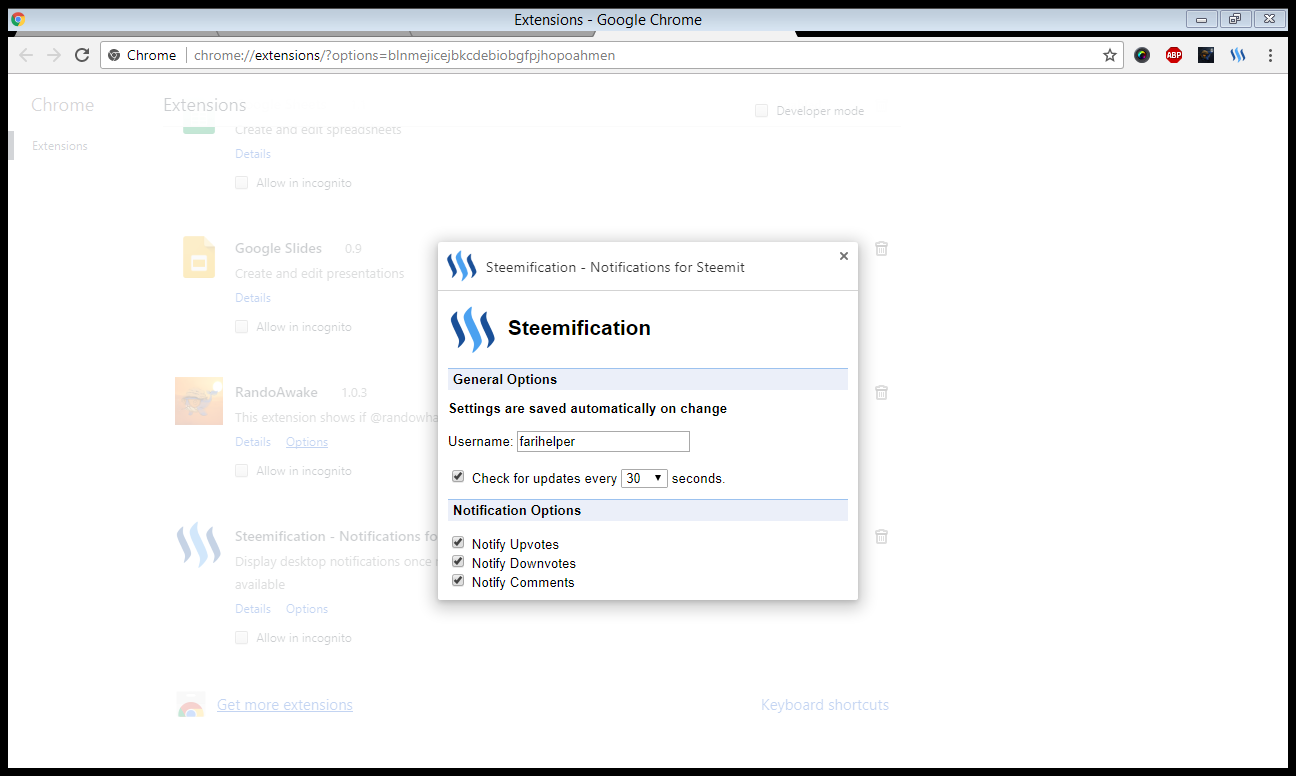The height and width of the screenshot is (776, 1296).
Task: Click the web store icon beside Get more extensions
Action: 190,705
